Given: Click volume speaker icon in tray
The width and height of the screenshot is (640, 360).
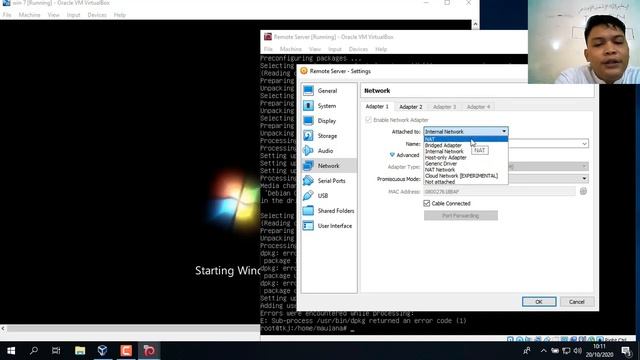Looking at the screenshot, I should 577,351.
